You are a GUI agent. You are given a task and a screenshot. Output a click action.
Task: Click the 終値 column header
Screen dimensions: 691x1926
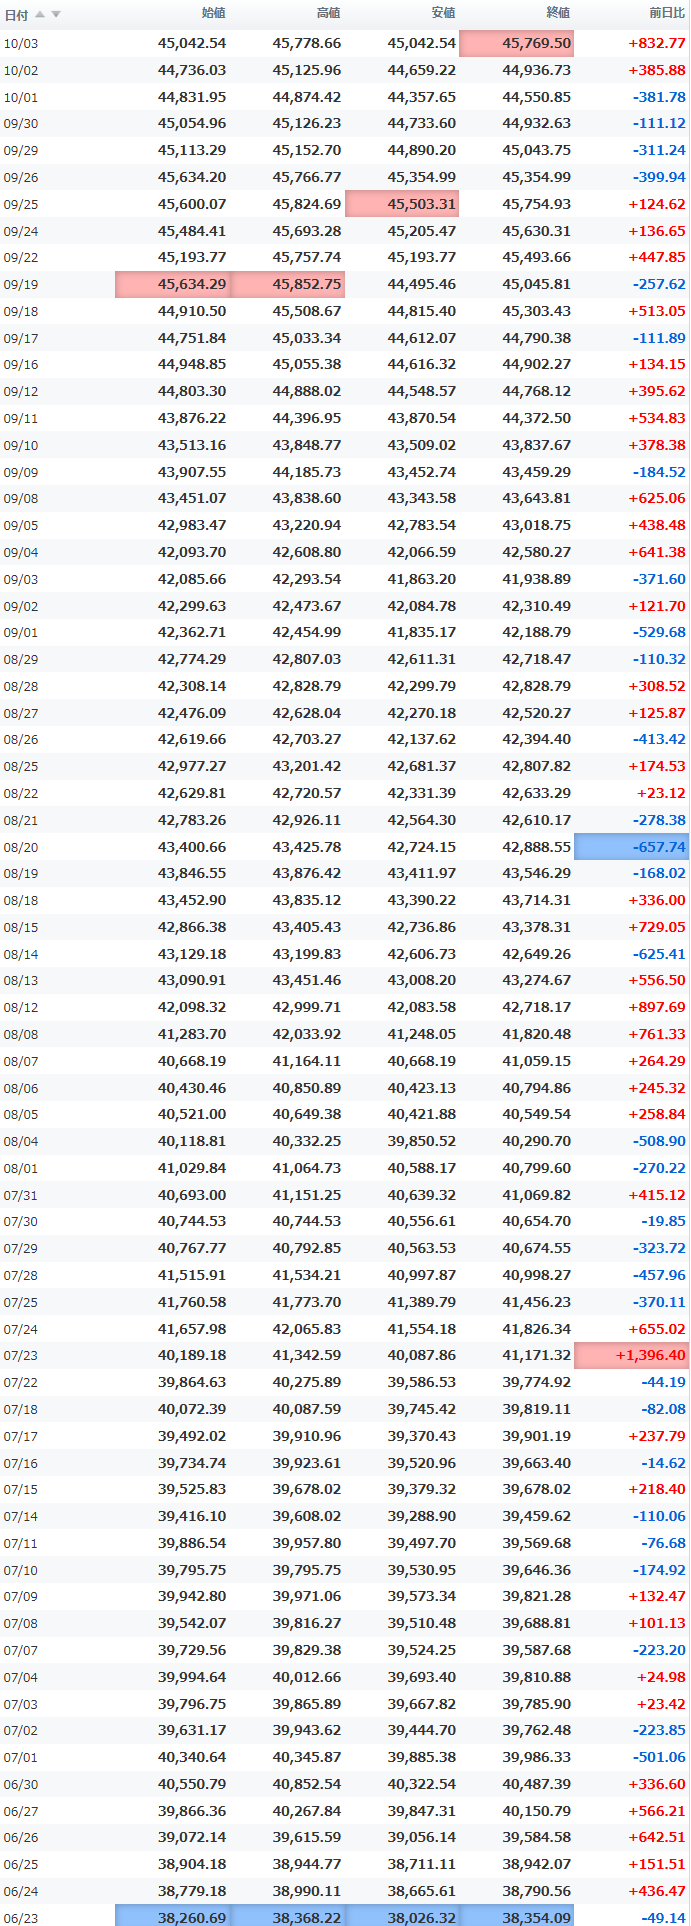(x=558, y=13)
